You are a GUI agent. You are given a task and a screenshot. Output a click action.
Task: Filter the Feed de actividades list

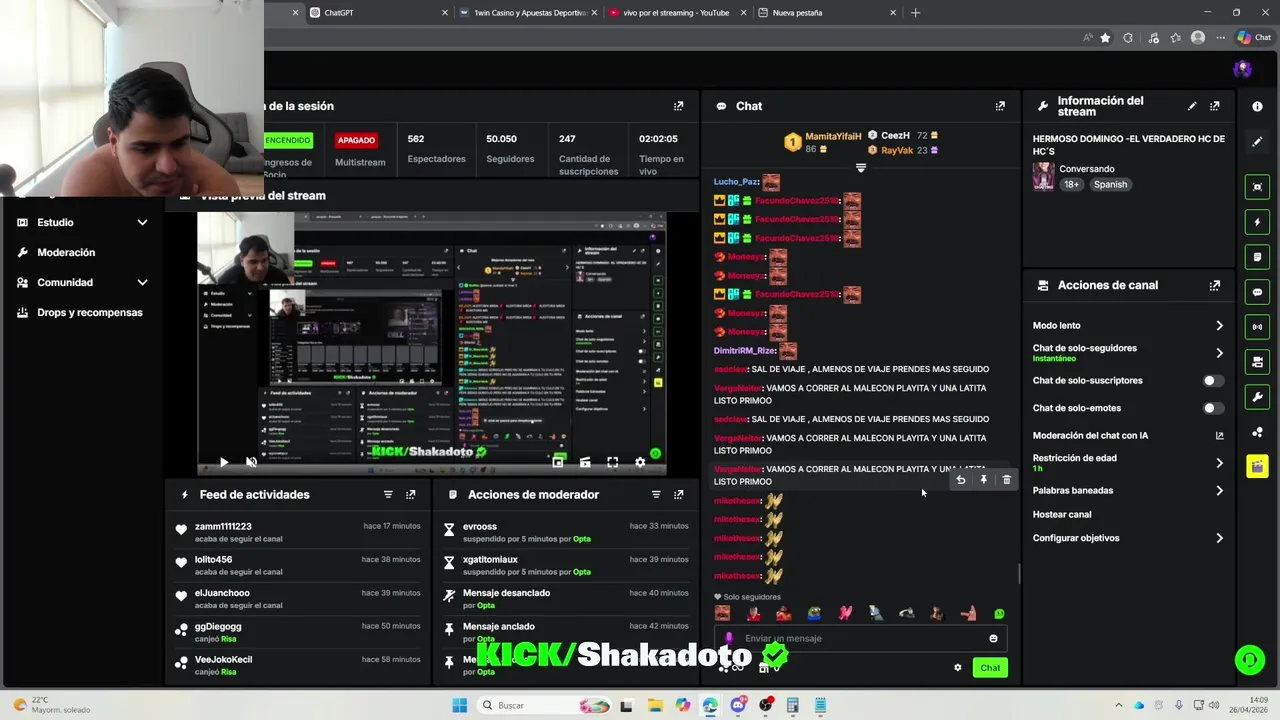tap(388, 495)
